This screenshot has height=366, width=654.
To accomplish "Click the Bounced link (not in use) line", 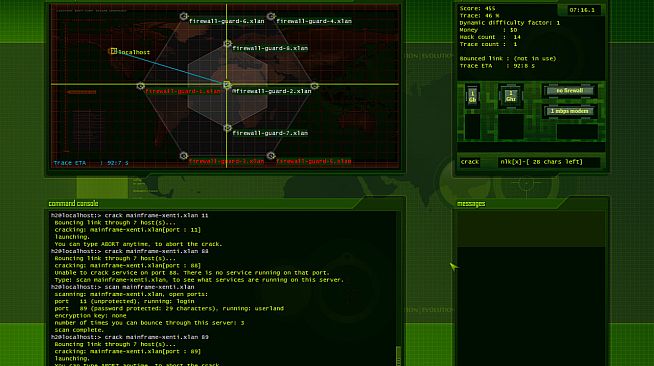I will point(508,58).
